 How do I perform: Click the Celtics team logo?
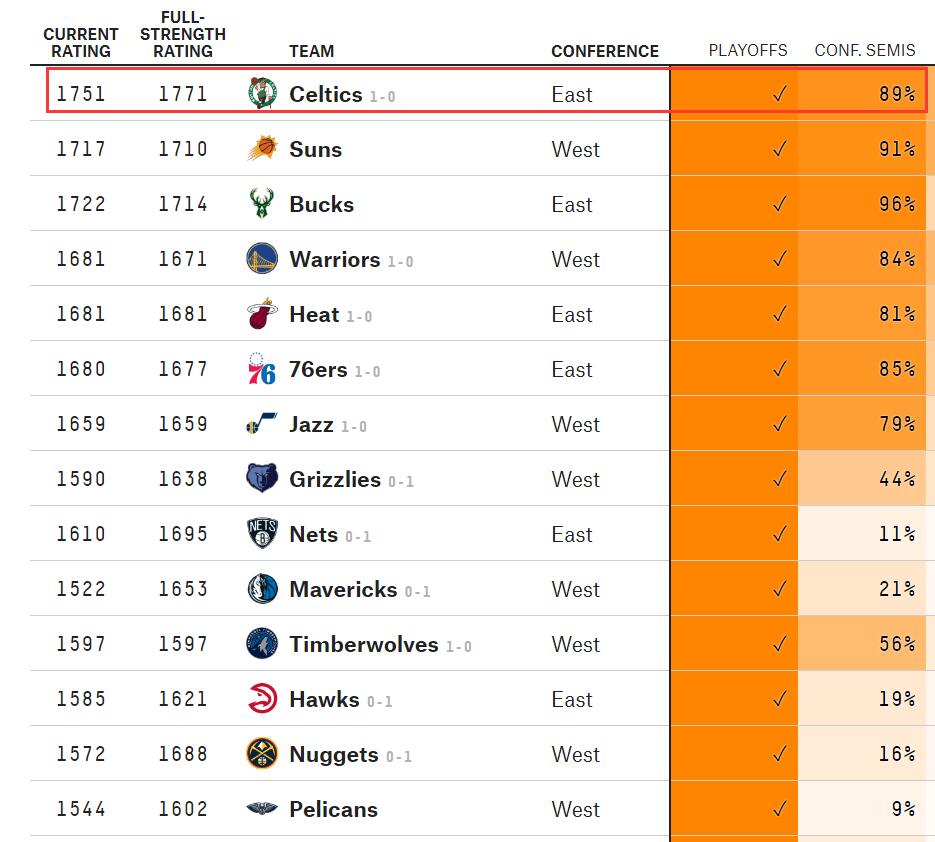261,94
